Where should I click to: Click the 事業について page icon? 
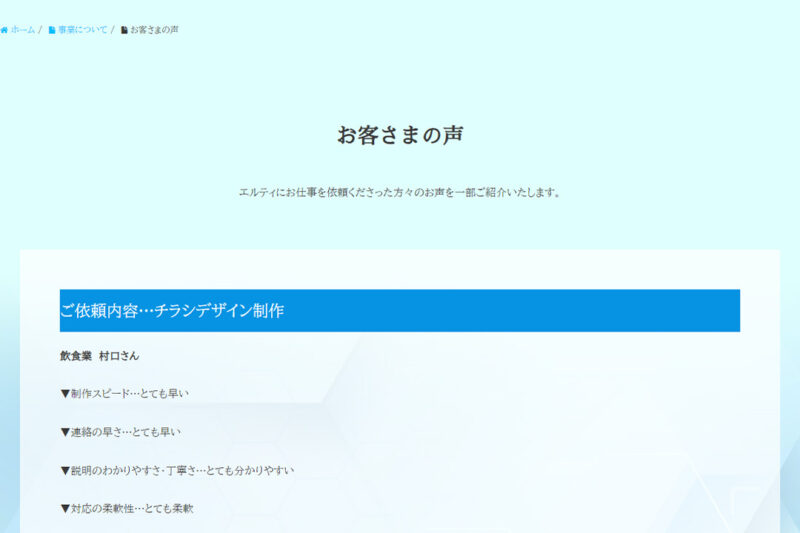click(x=52, y=30)
